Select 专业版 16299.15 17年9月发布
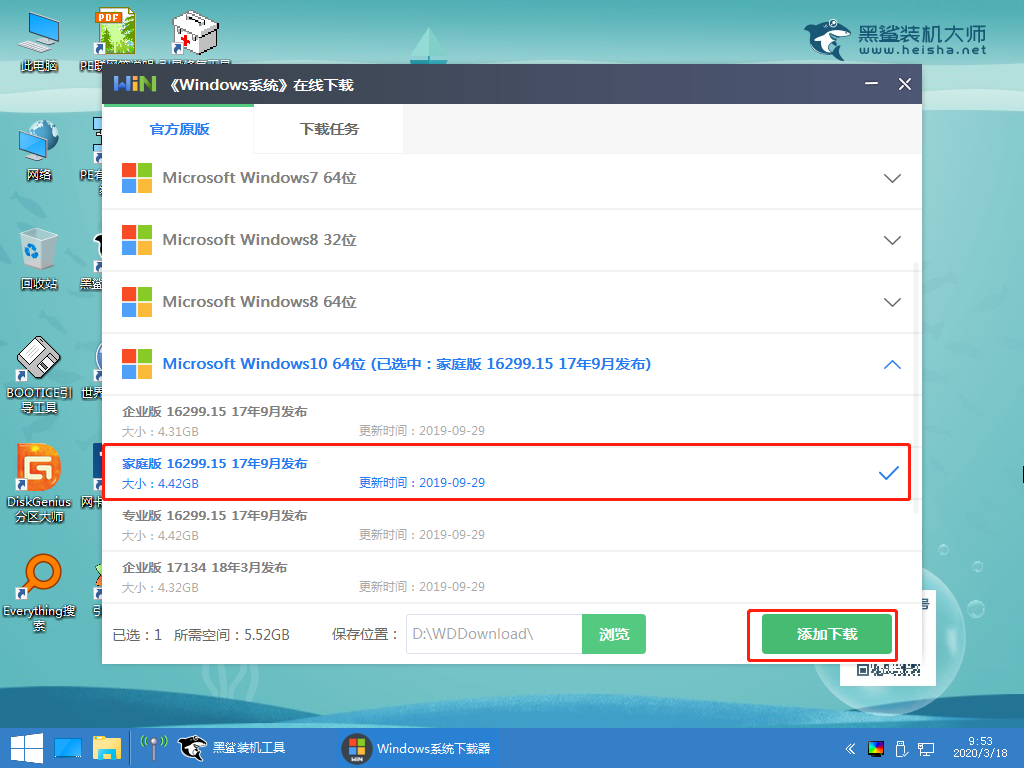This screenshot has width=1024, height=768. point(507,525)
